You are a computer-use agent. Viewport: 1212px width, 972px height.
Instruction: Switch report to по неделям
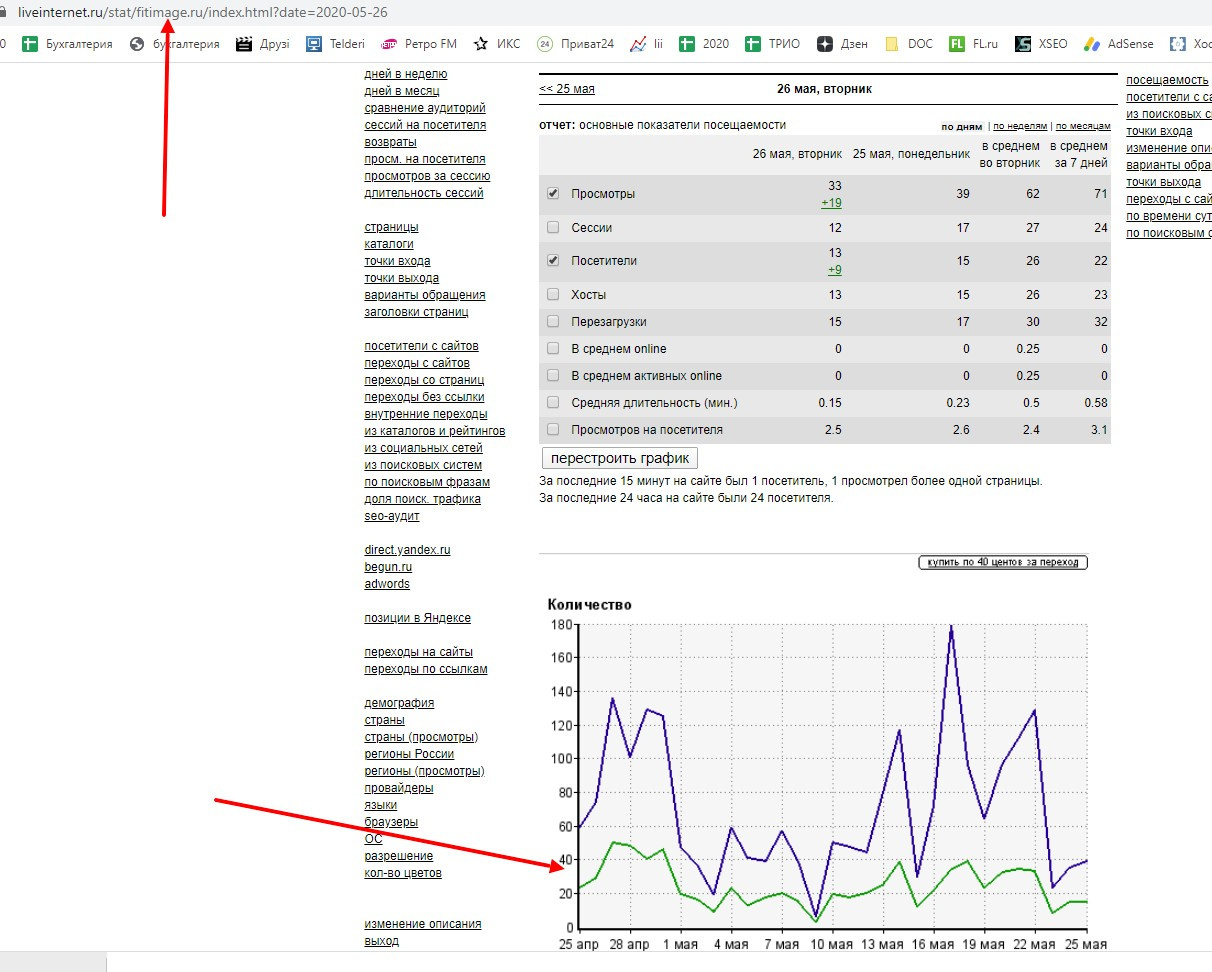tap(1019, 127)
